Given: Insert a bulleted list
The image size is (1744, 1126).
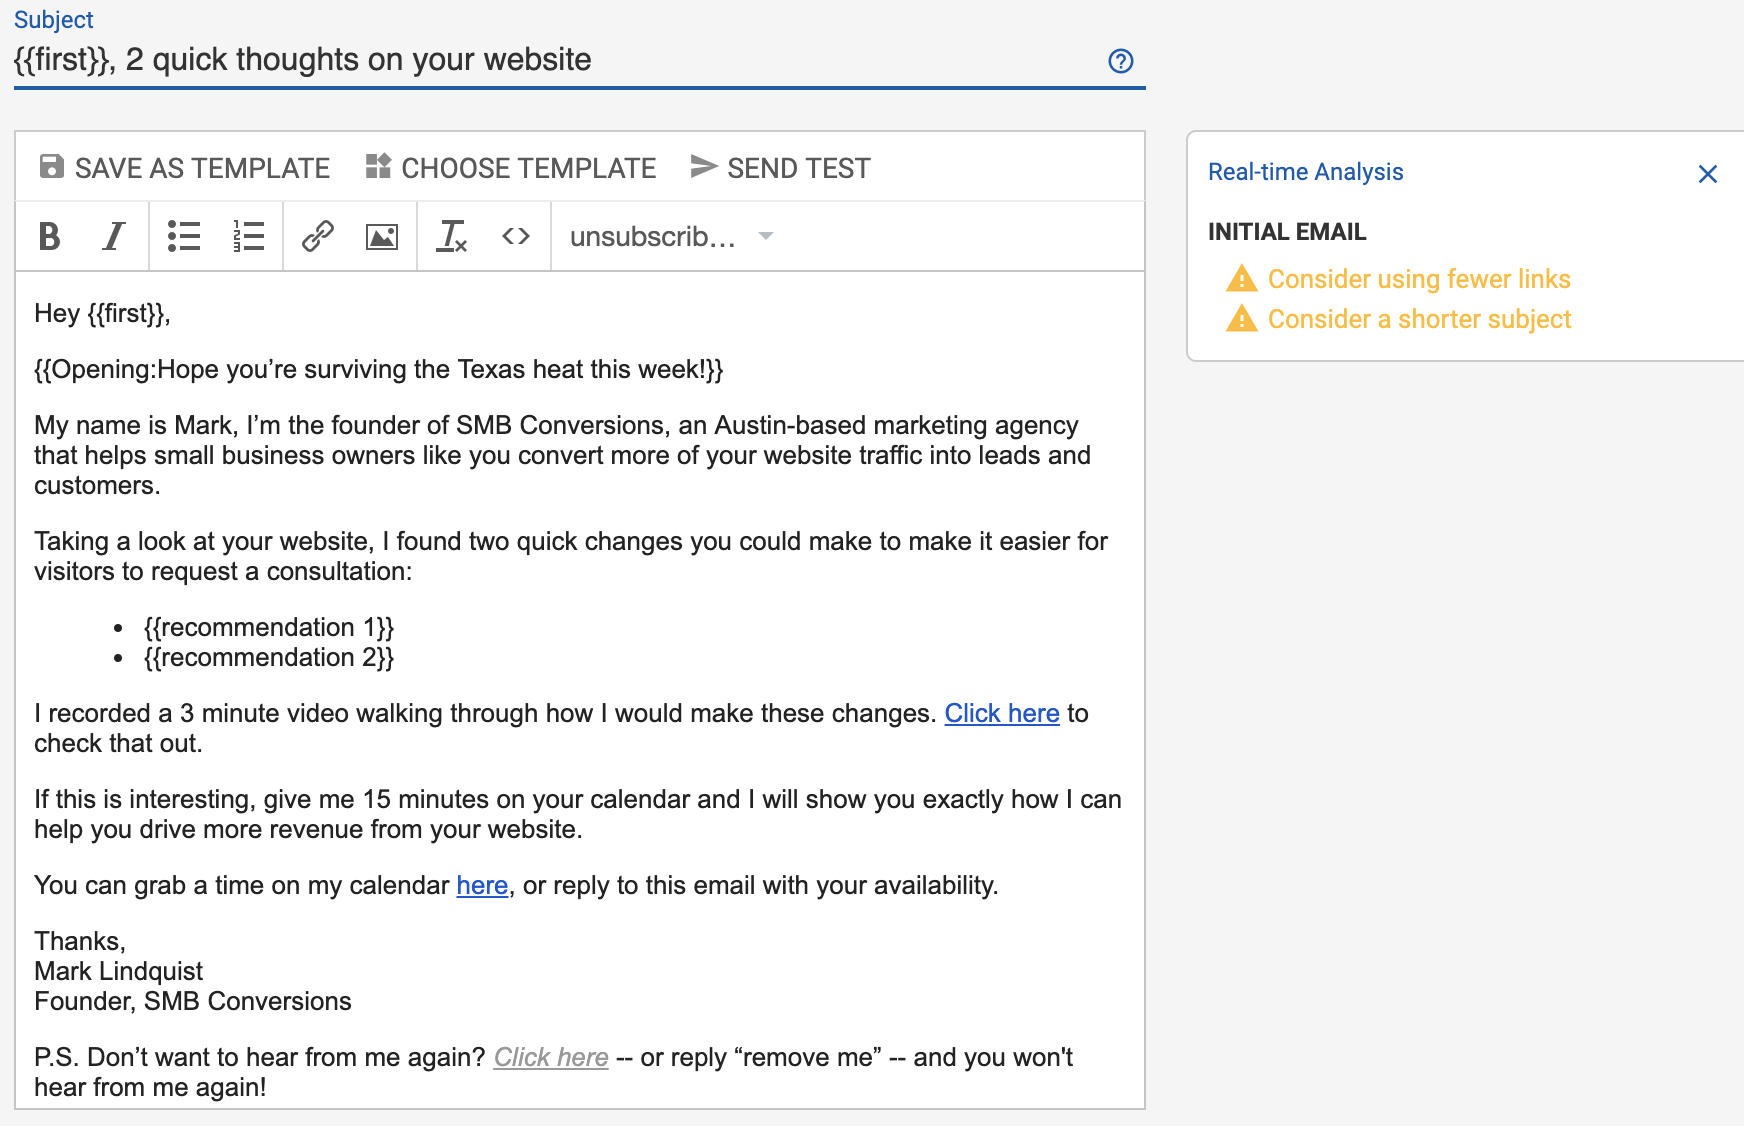Looking at the screenshot, I should pos(184,237).
